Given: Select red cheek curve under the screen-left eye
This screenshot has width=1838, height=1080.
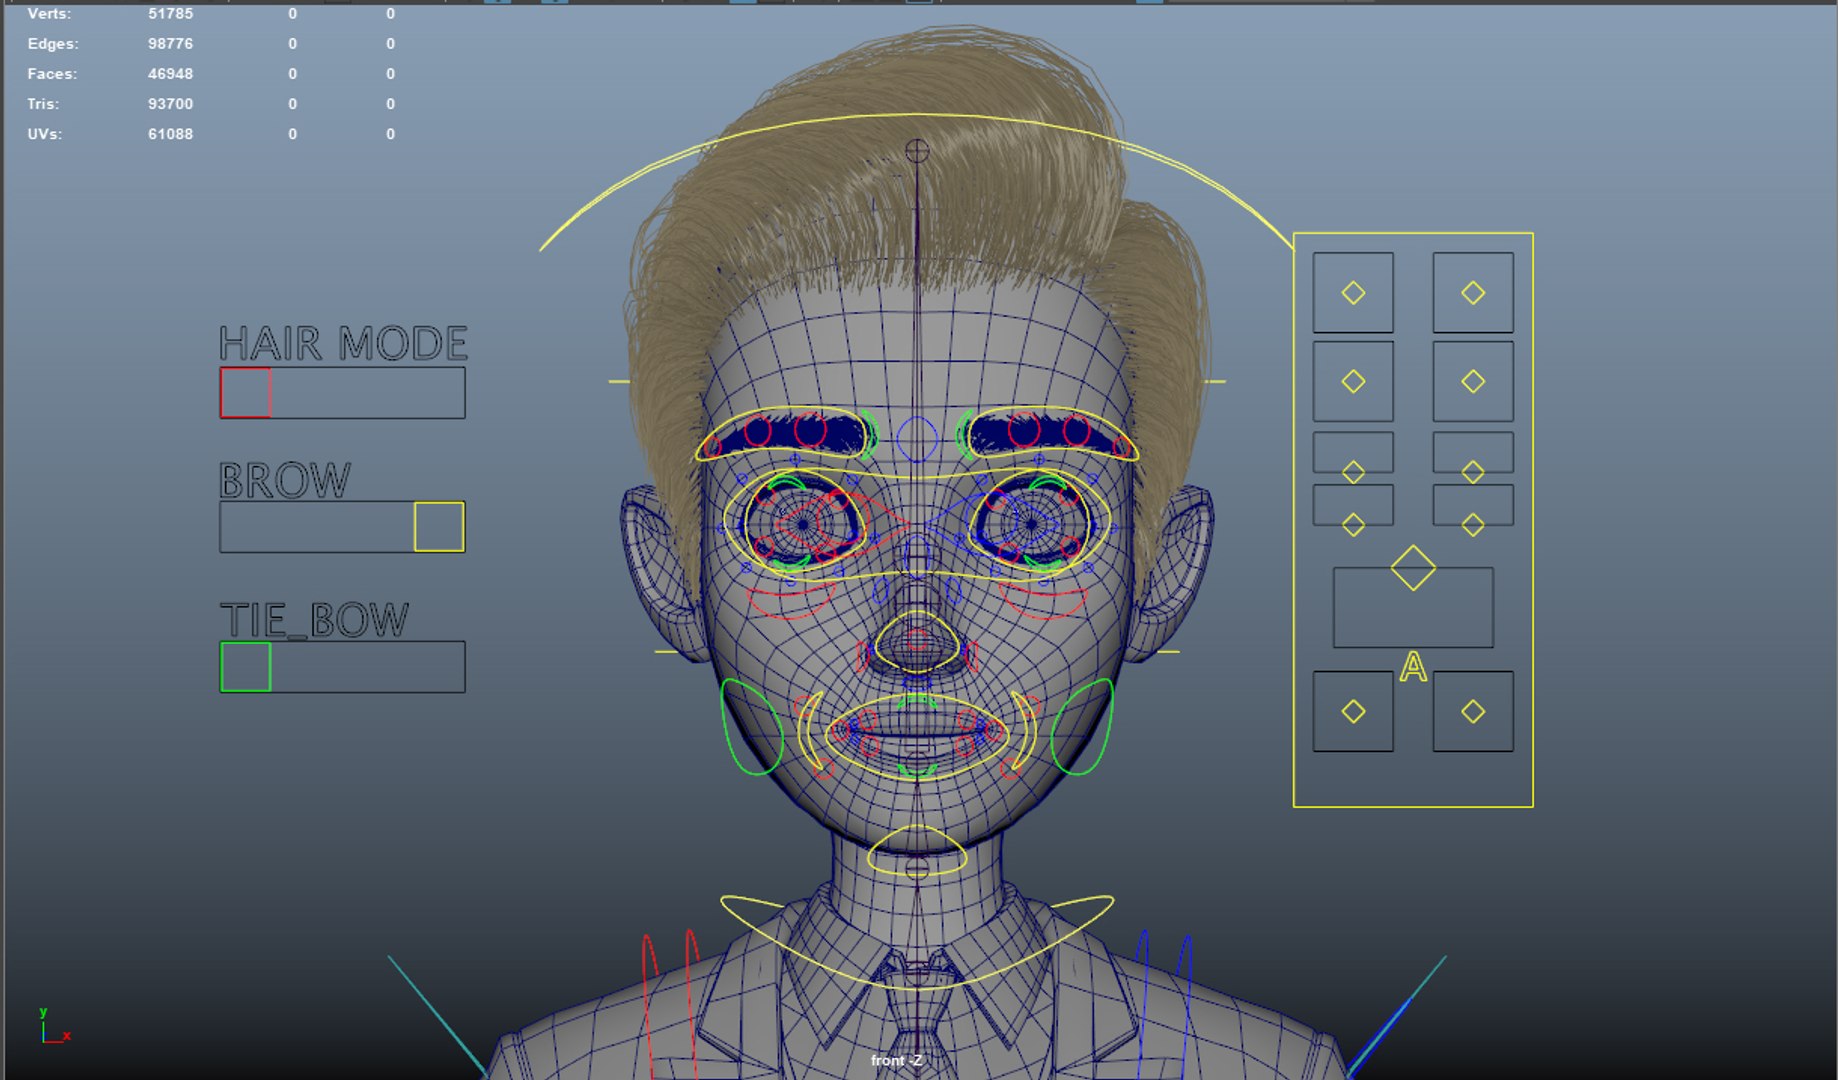Looking at the screenshot, I should click(x=792, y=600).
